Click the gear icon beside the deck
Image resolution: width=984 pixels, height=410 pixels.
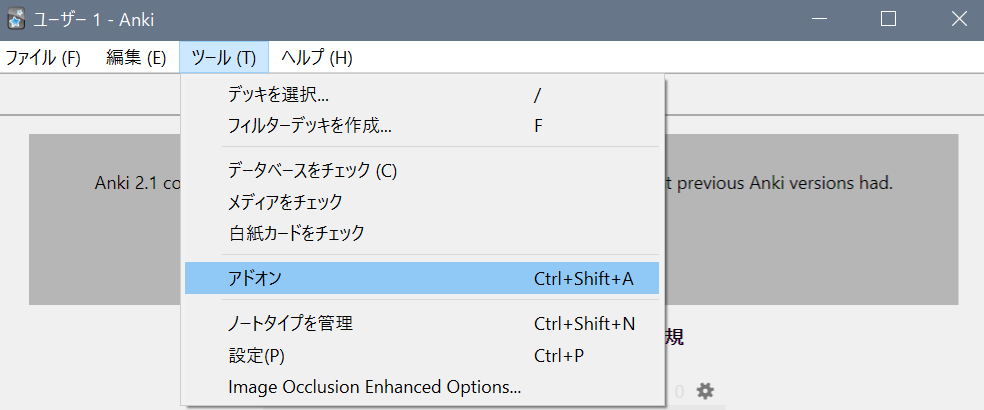pyautogui.click(x=705, y=391)
